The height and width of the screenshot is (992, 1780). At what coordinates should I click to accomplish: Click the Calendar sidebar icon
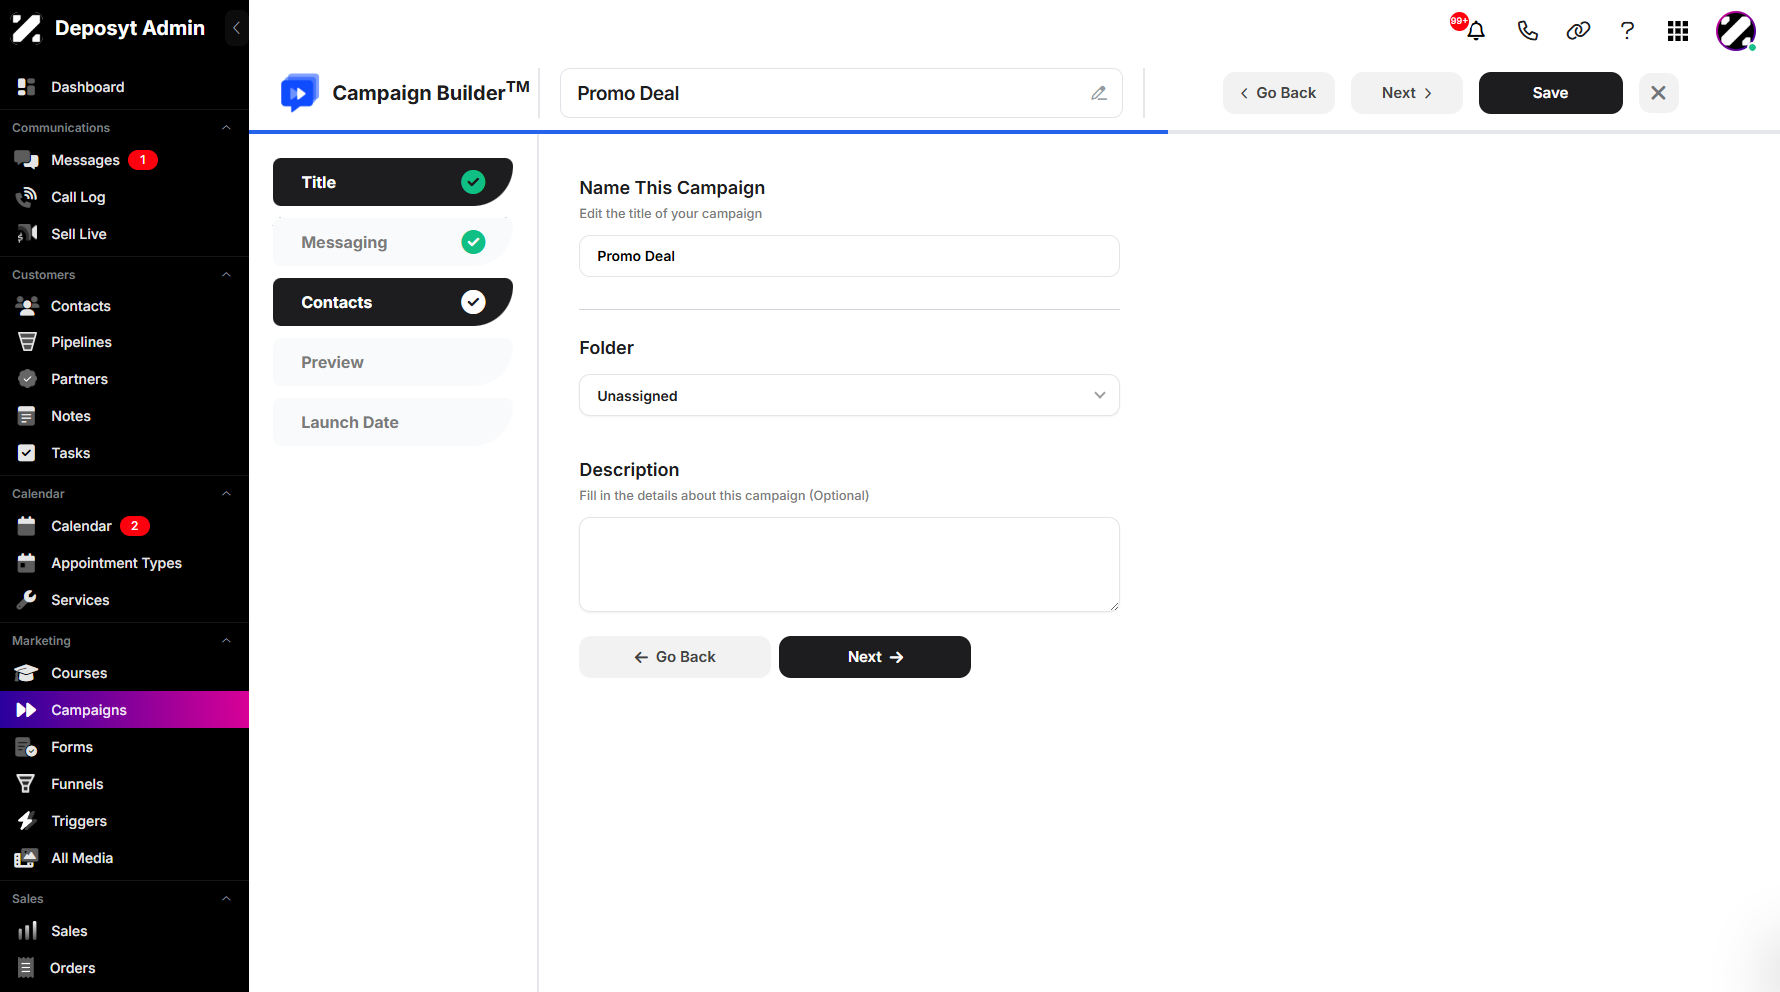[27, 526]
